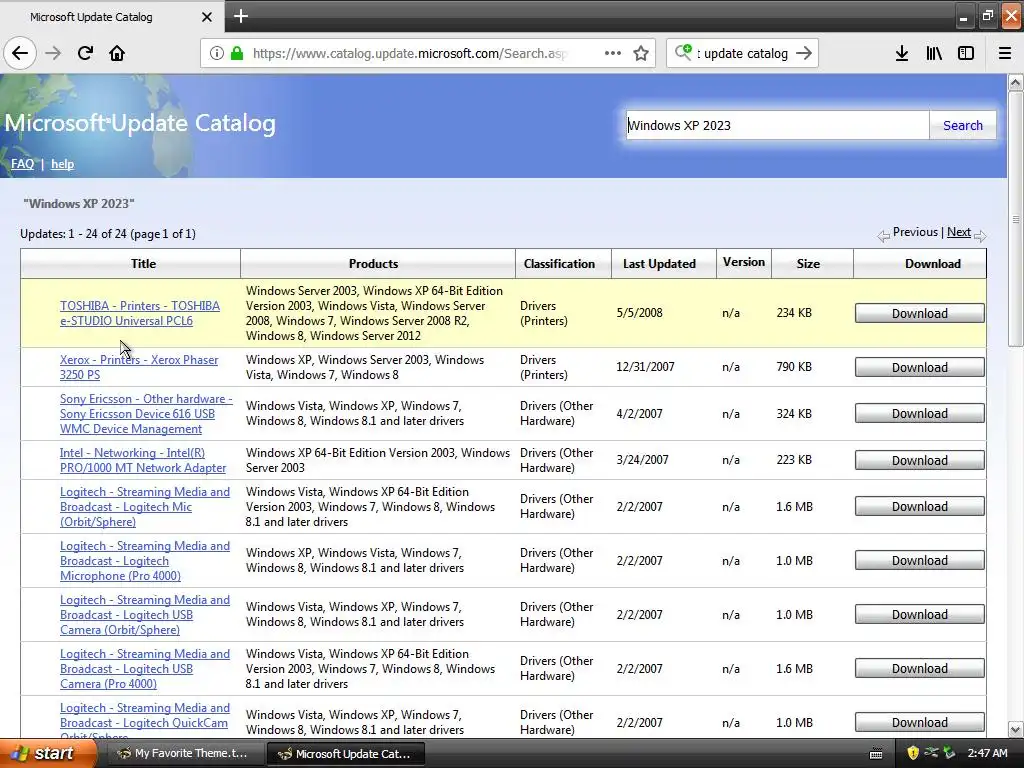Select the 790 KB size value
The height and width of the screenshot is (768, 1024).
[x=794, y=367]
